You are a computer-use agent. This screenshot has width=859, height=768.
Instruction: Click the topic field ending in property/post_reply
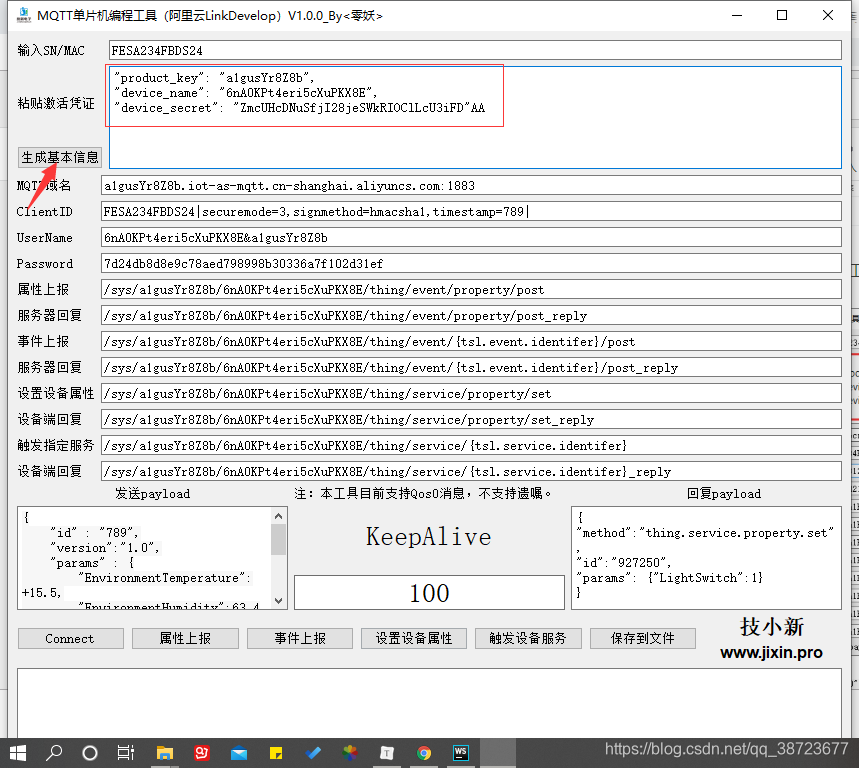tap(471, 316)
